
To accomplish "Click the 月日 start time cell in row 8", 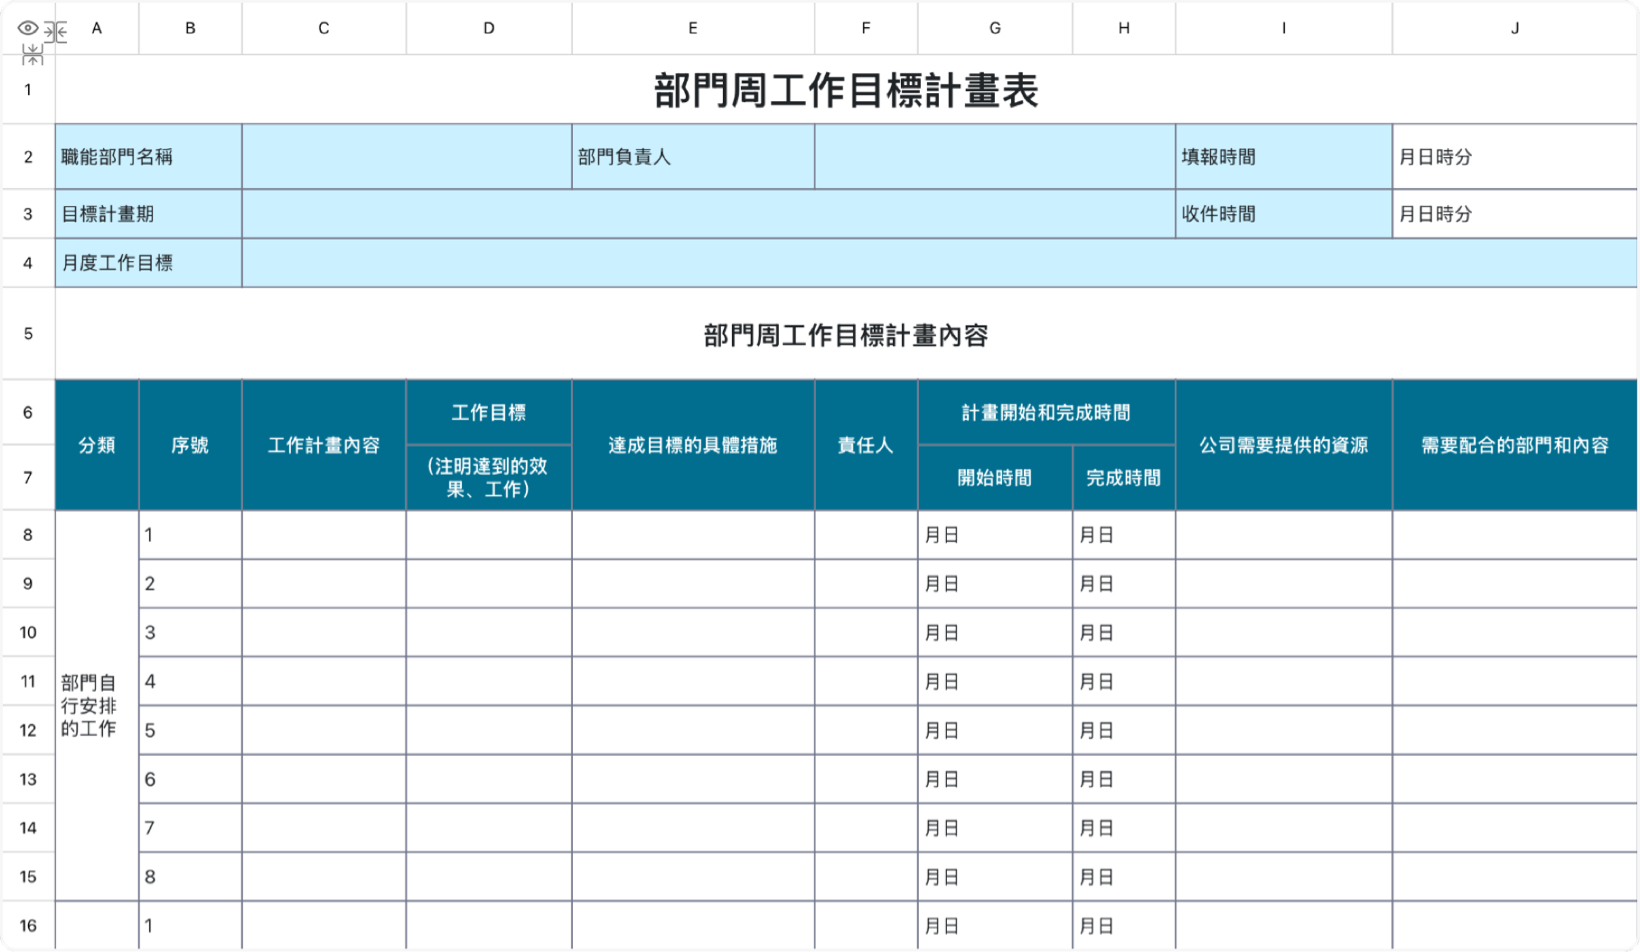I will pyautogui.click(x=995, y=535).
